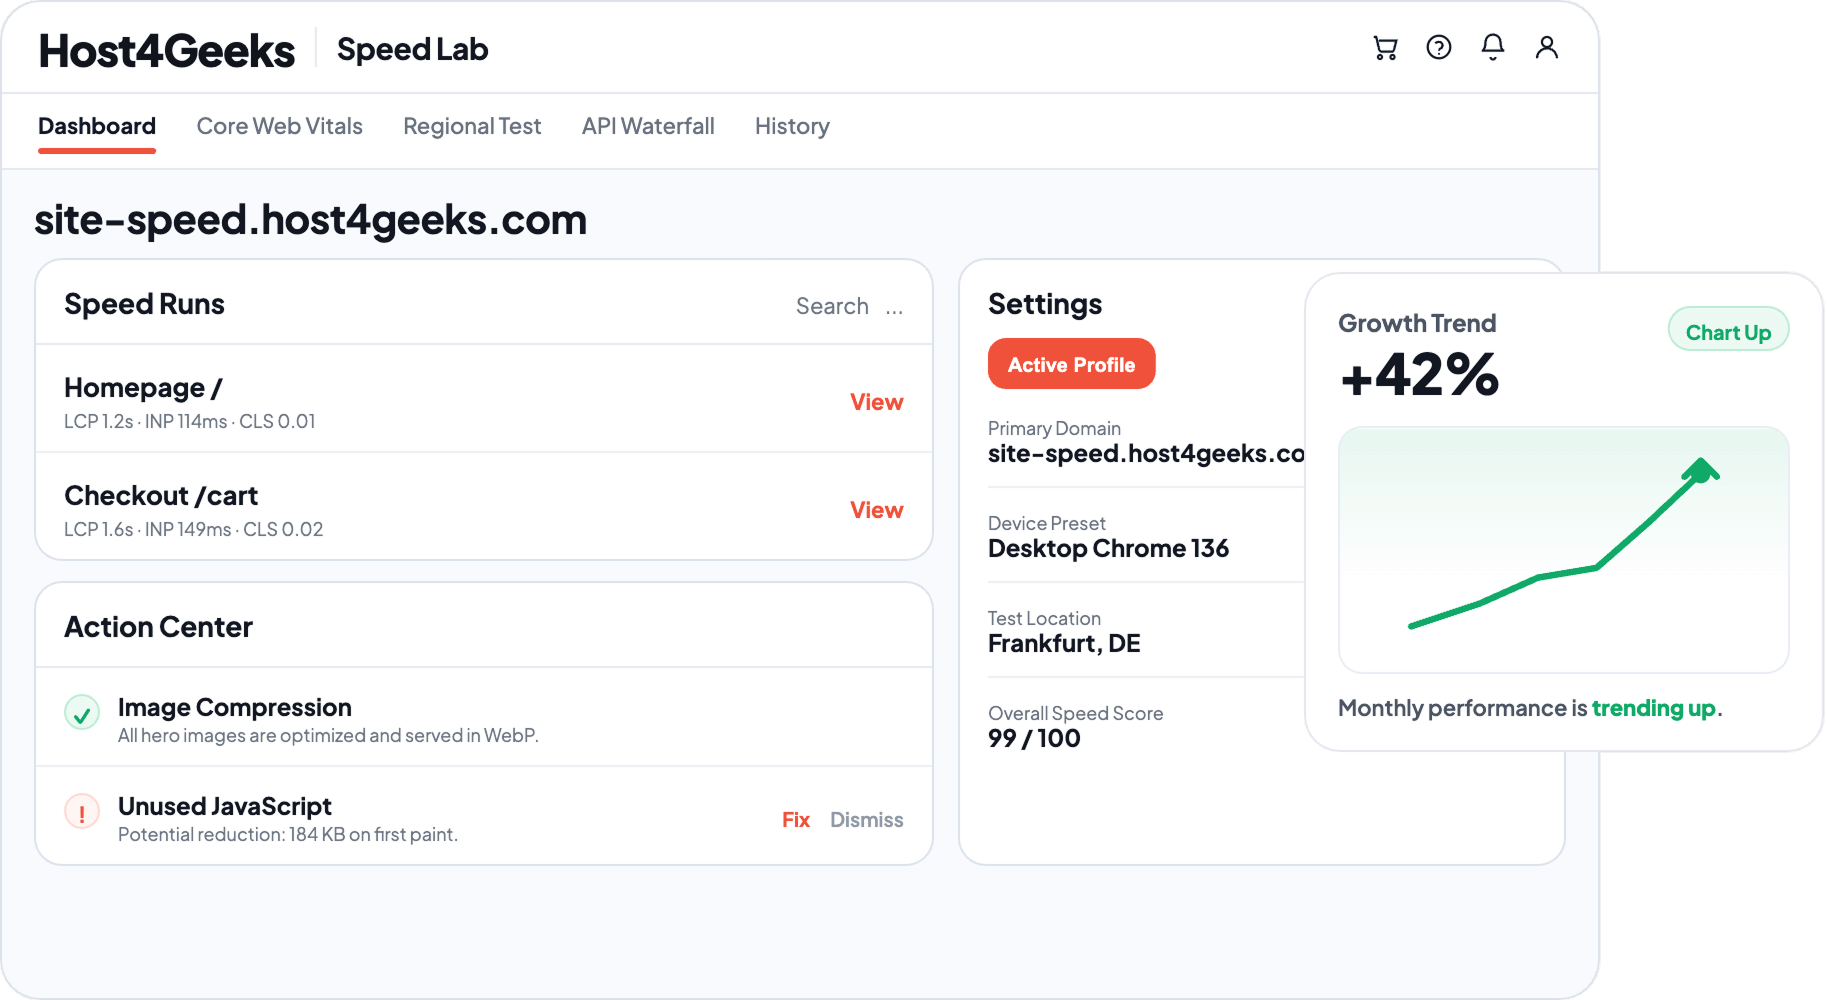Open the notifications bell icon
The height and width of the screenshot is (1000, 1827).
(x=1493, y=47)
